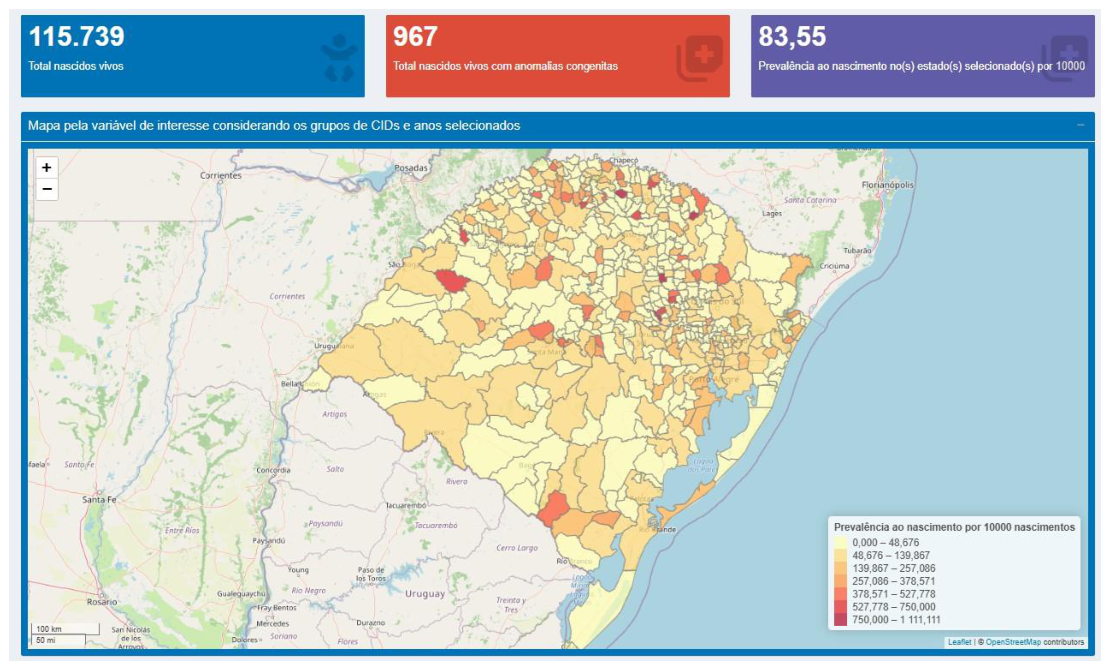Click the 115.739 total live births value
The width and height of the screenshot is (1109, 669).
[x=76, y=36]
